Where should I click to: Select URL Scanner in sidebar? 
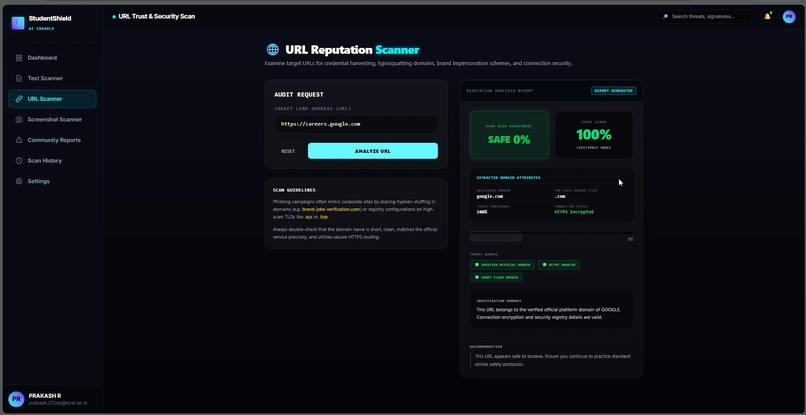52,99
